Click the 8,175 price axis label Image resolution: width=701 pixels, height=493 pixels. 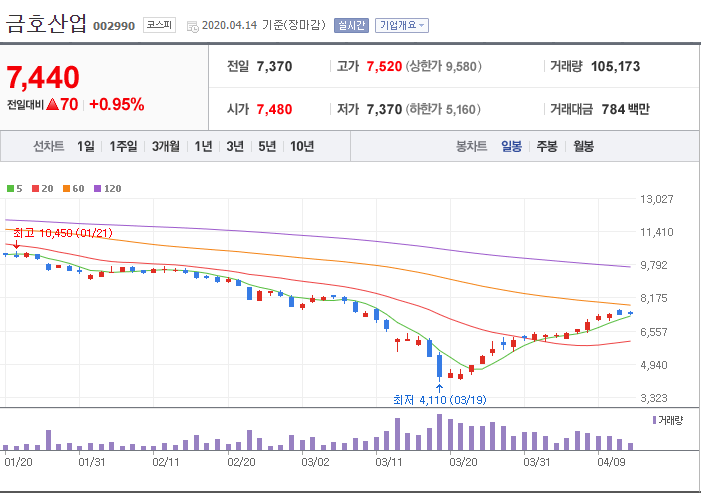pos(654,298)
